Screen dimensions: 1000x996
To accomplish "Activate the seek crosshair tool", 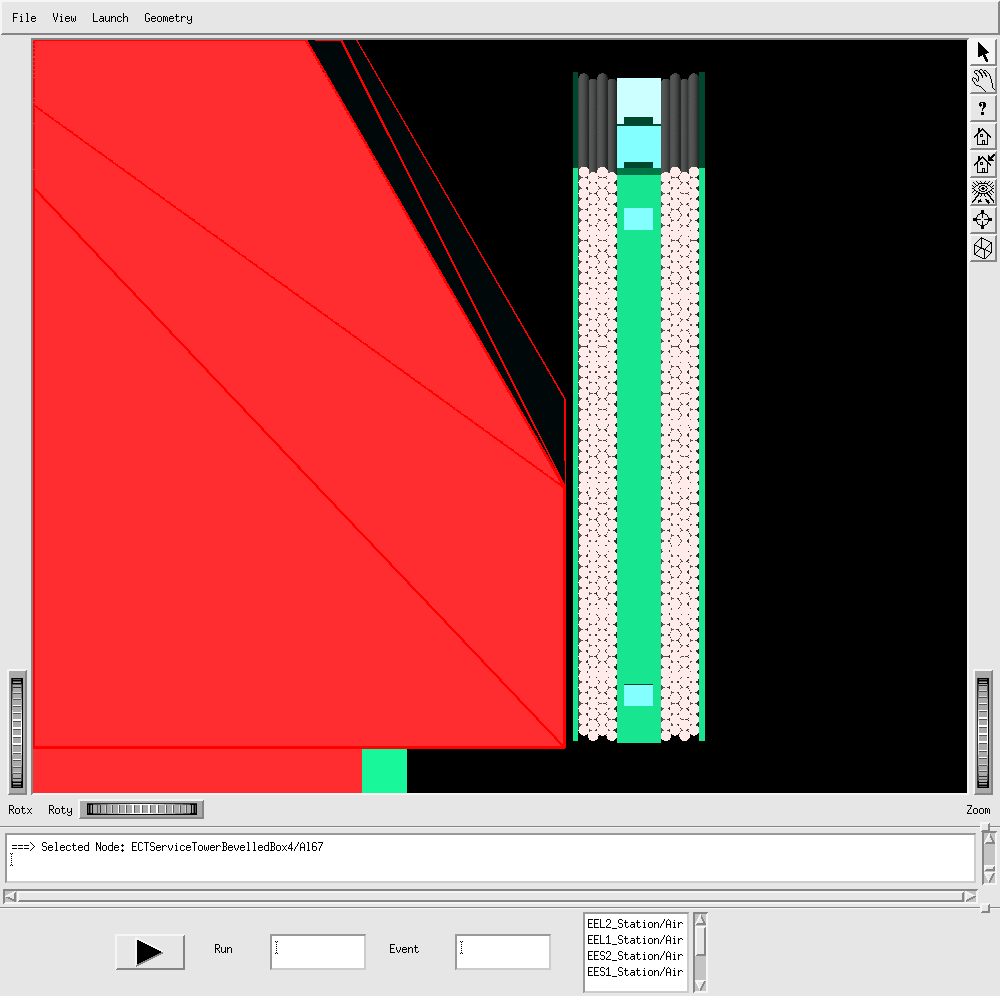I will tap(983, 221).
